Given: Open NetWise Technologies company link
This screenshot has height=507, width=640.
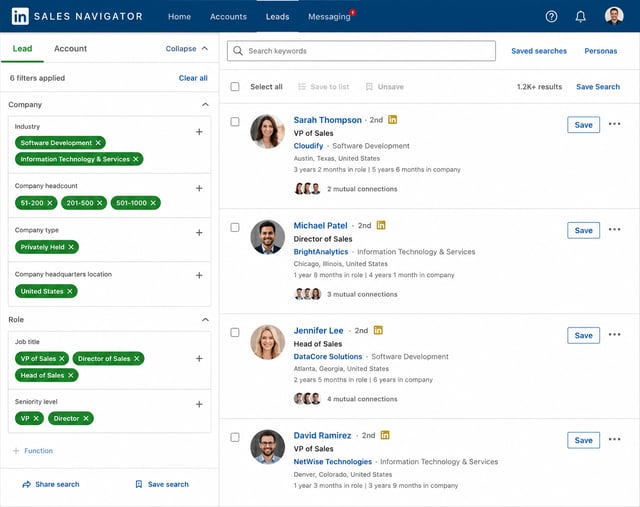Looking at the screenshot, I should pos(333,462).
